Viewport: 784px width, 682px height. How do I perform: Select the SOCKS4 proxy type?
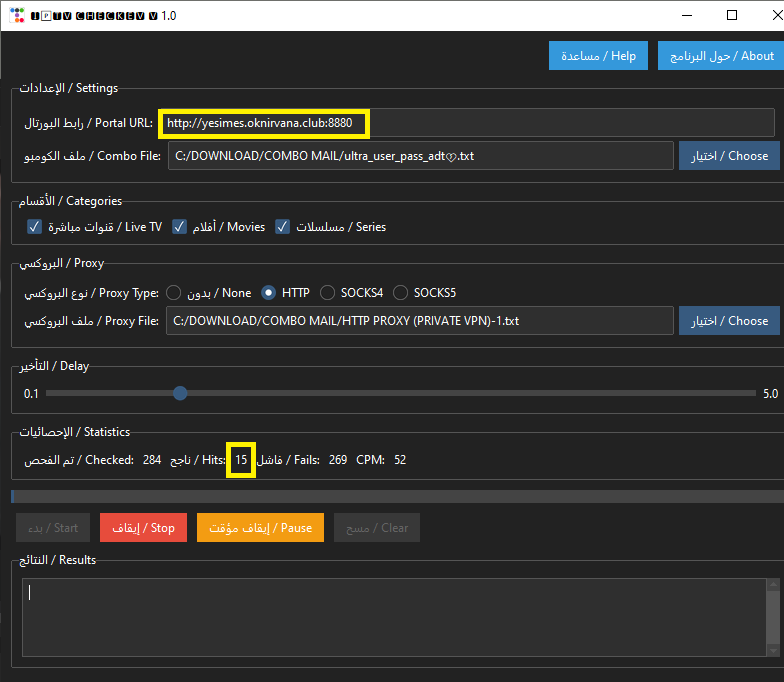point(327,292)
